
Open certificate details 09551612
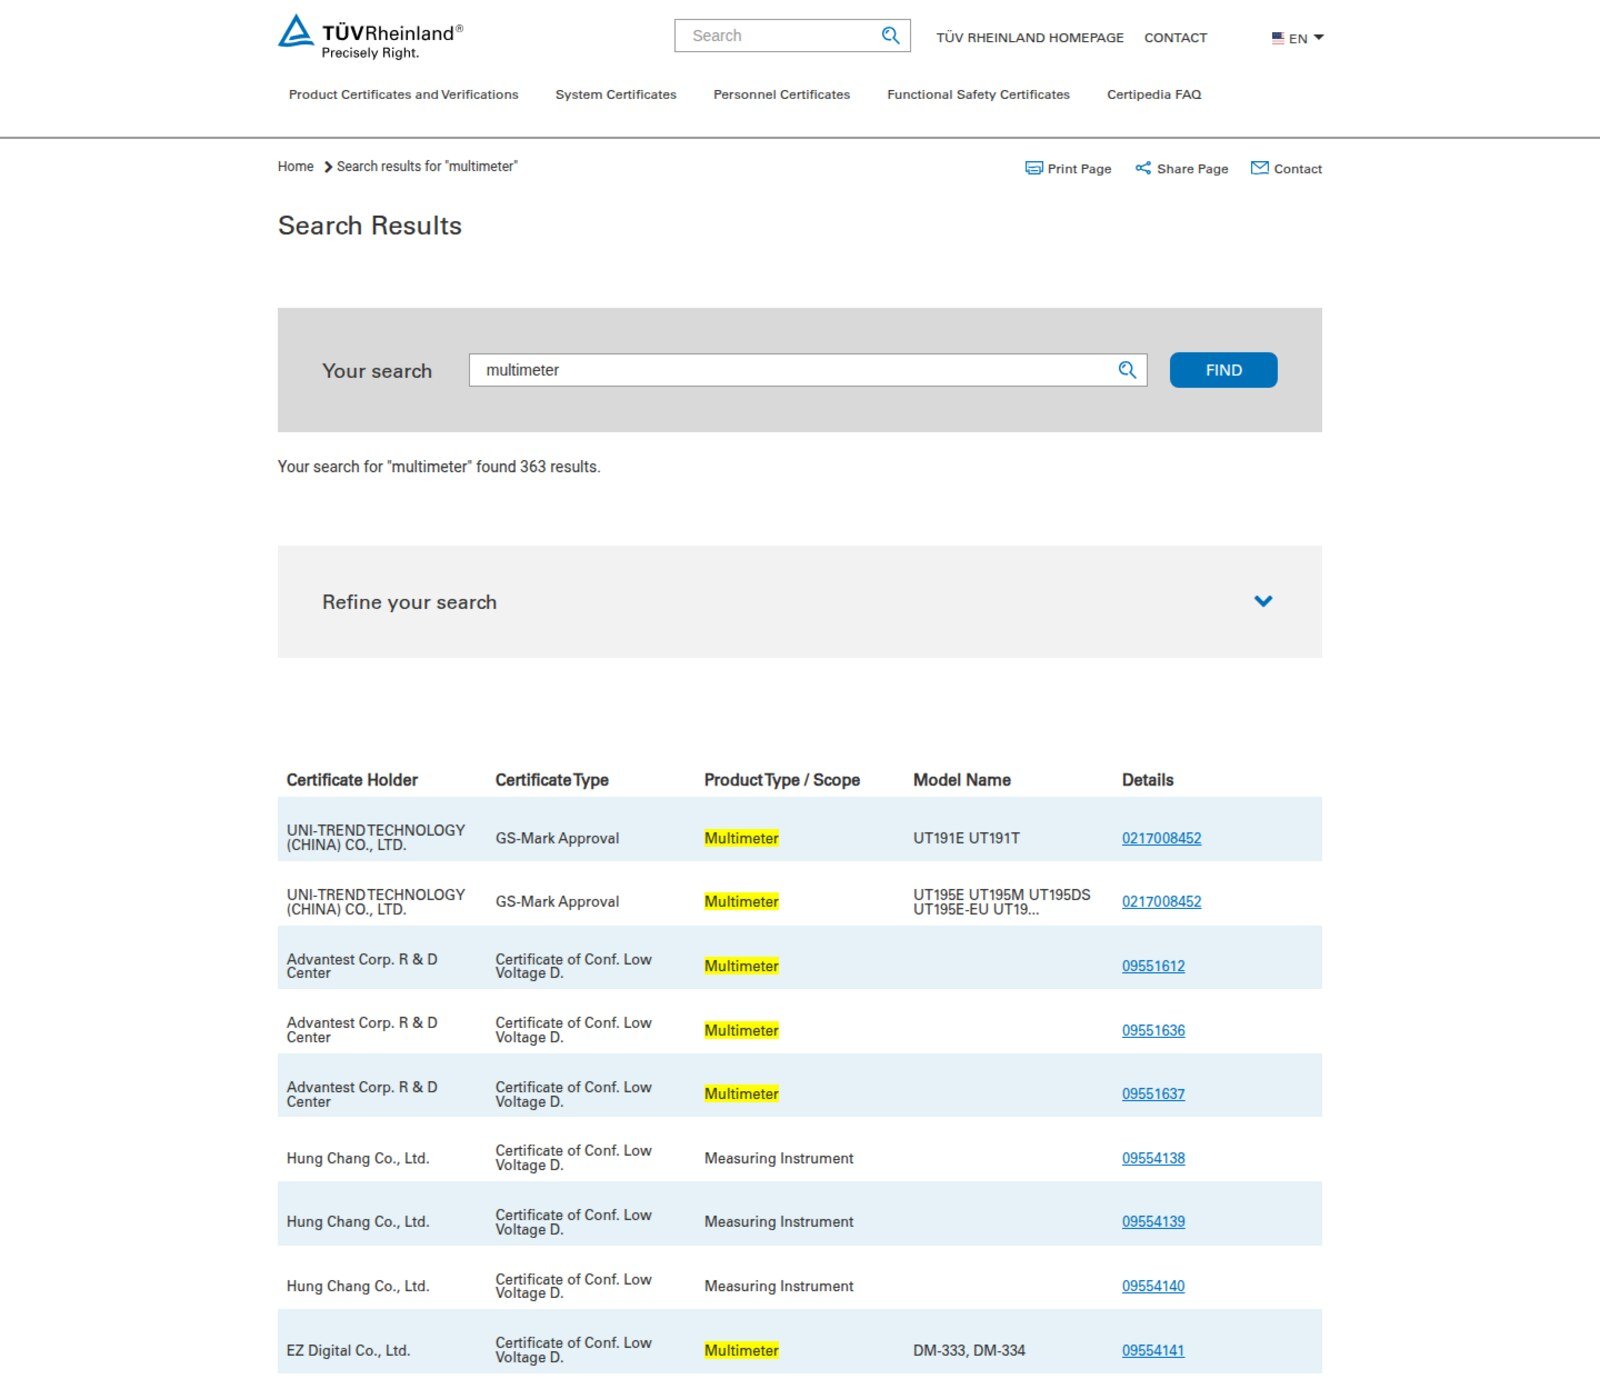point(1153,966)
